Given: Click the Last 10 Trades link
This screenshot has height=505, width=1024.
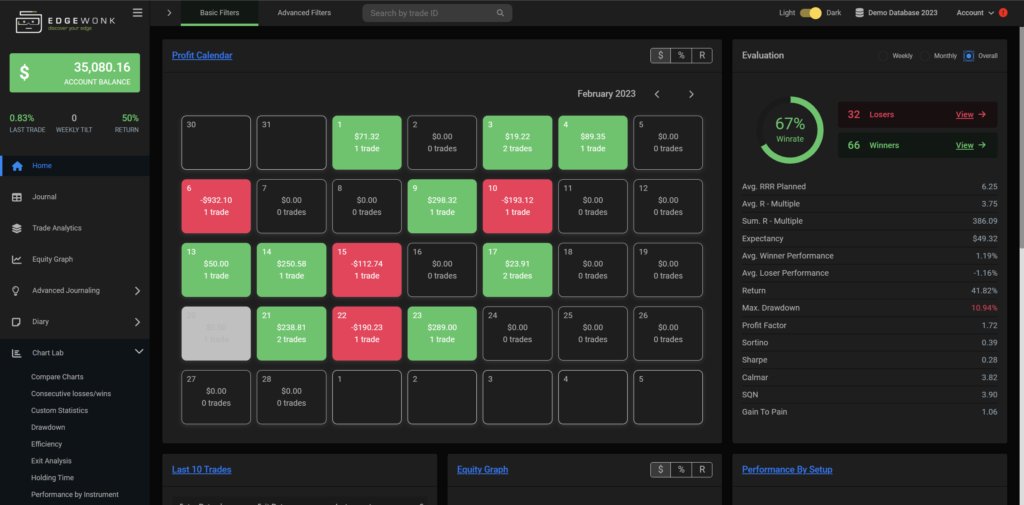Looking at the screenshot, I should point(201,470).
